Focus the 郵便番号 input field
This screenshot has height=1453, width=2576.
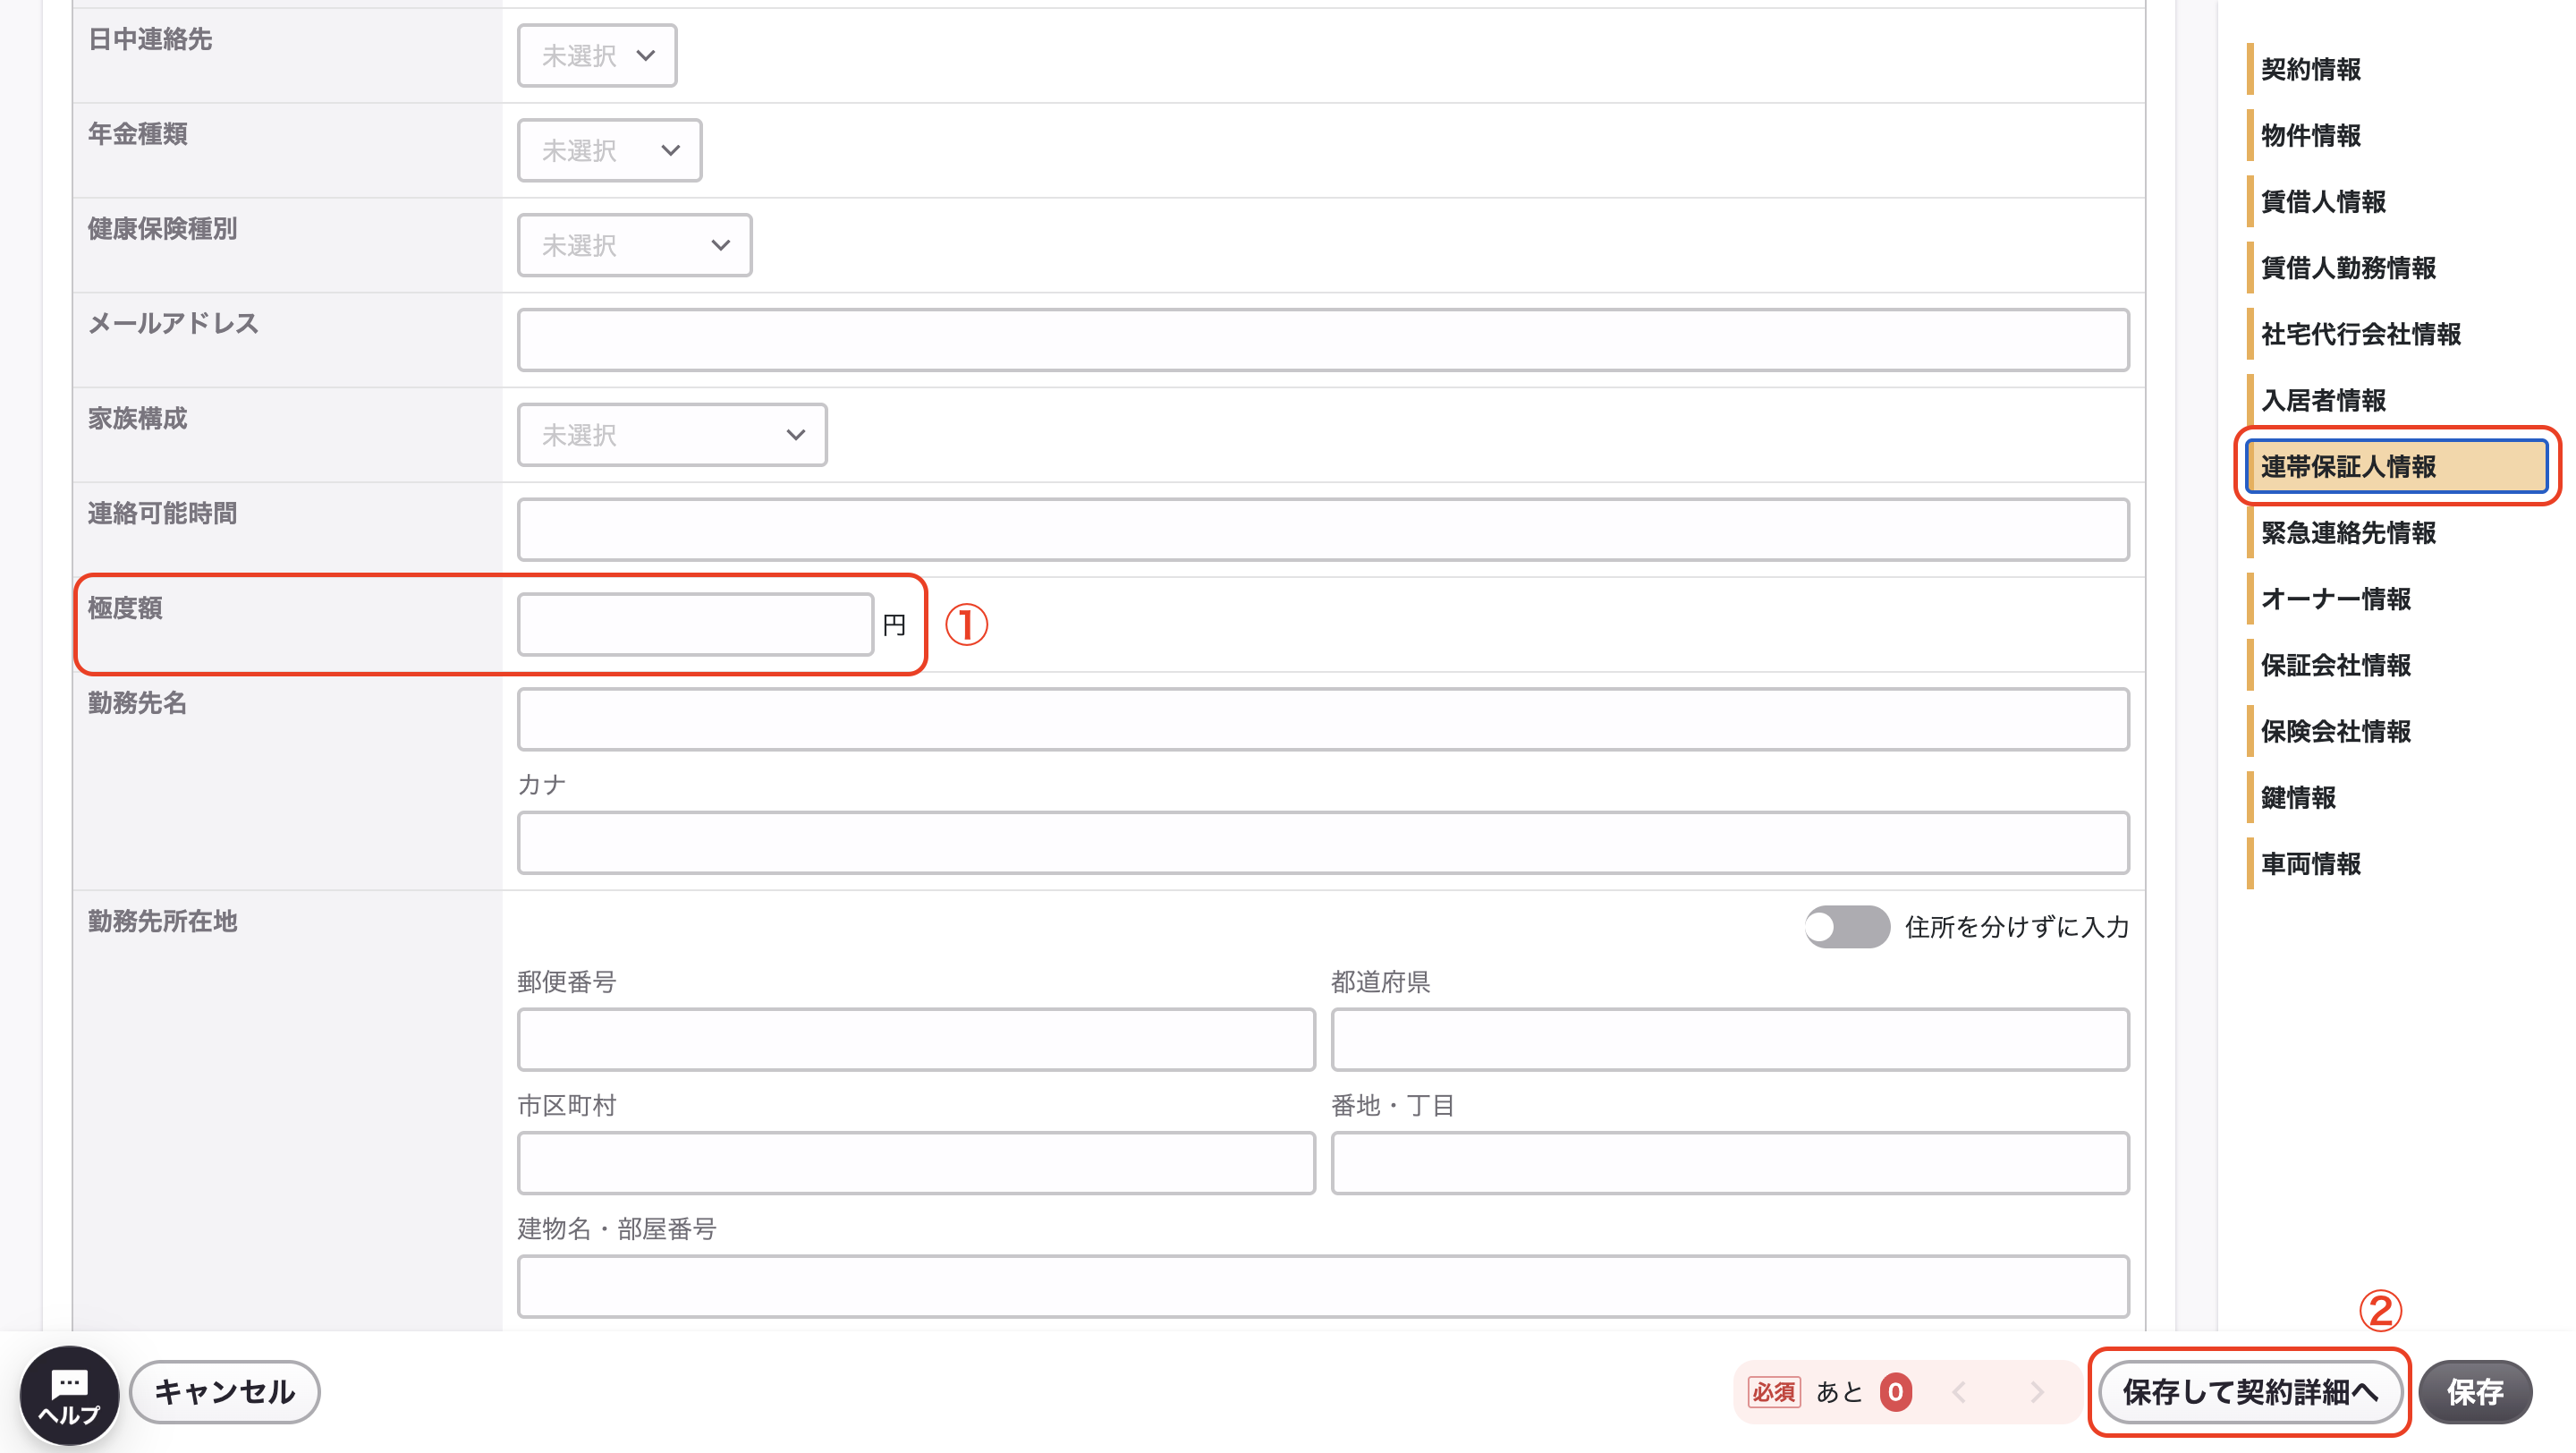tap(916, 1040)
